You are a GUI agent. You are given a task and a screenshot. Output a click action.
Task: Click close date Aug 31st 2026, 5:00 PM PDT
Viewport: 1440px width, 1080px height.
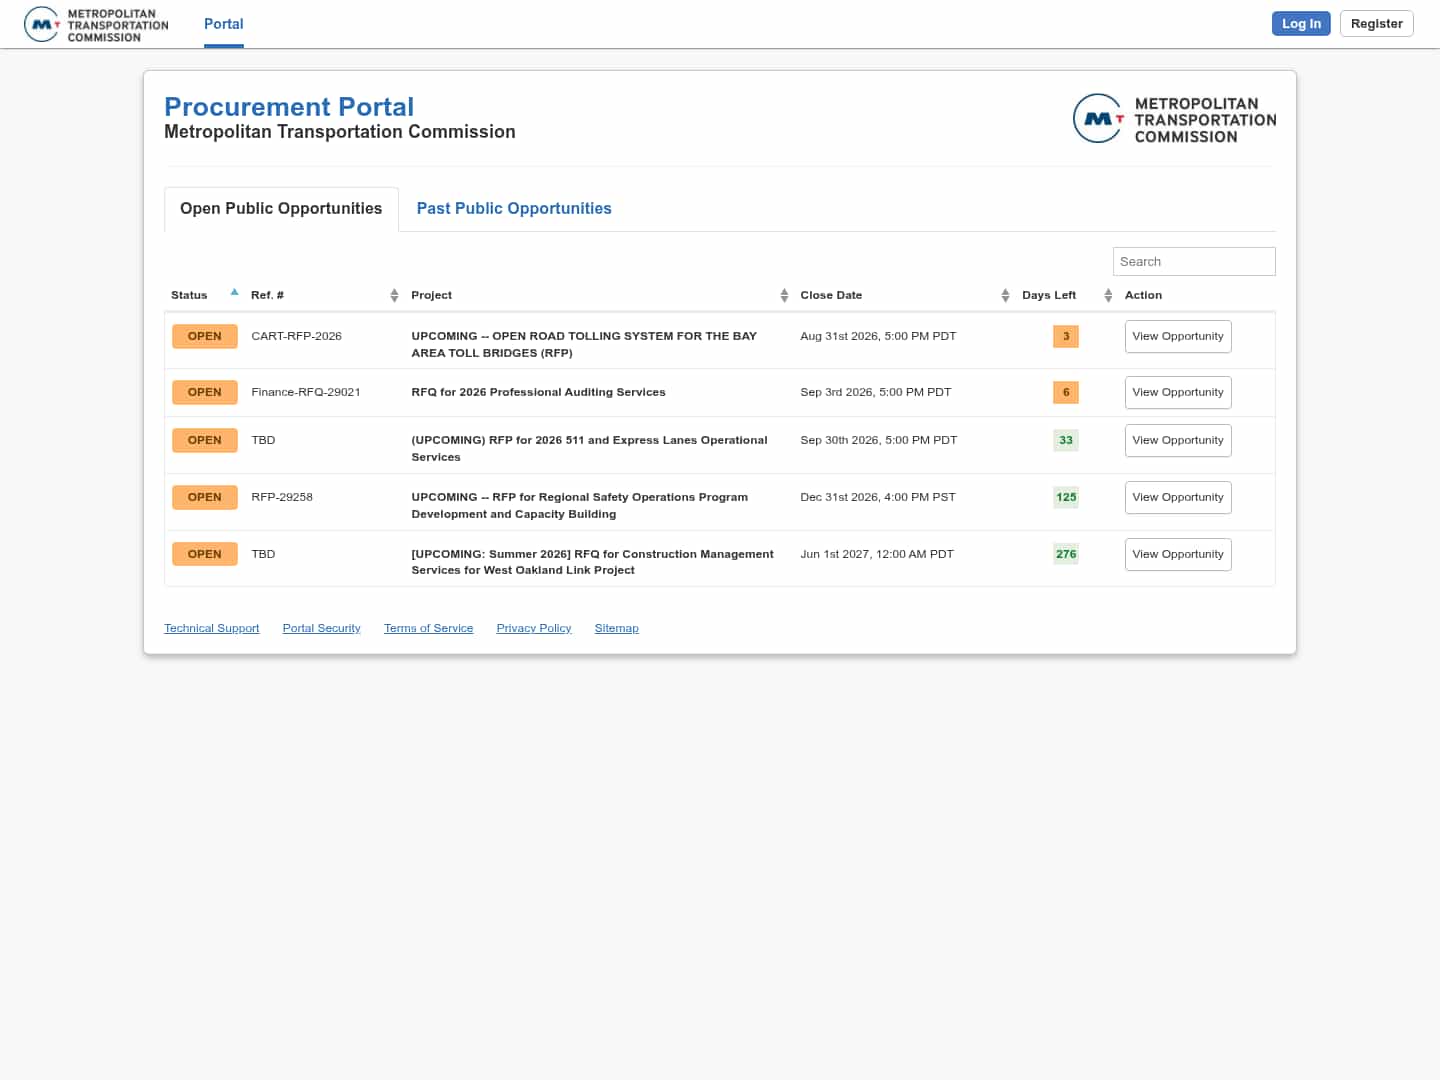[x=878, y=337]
